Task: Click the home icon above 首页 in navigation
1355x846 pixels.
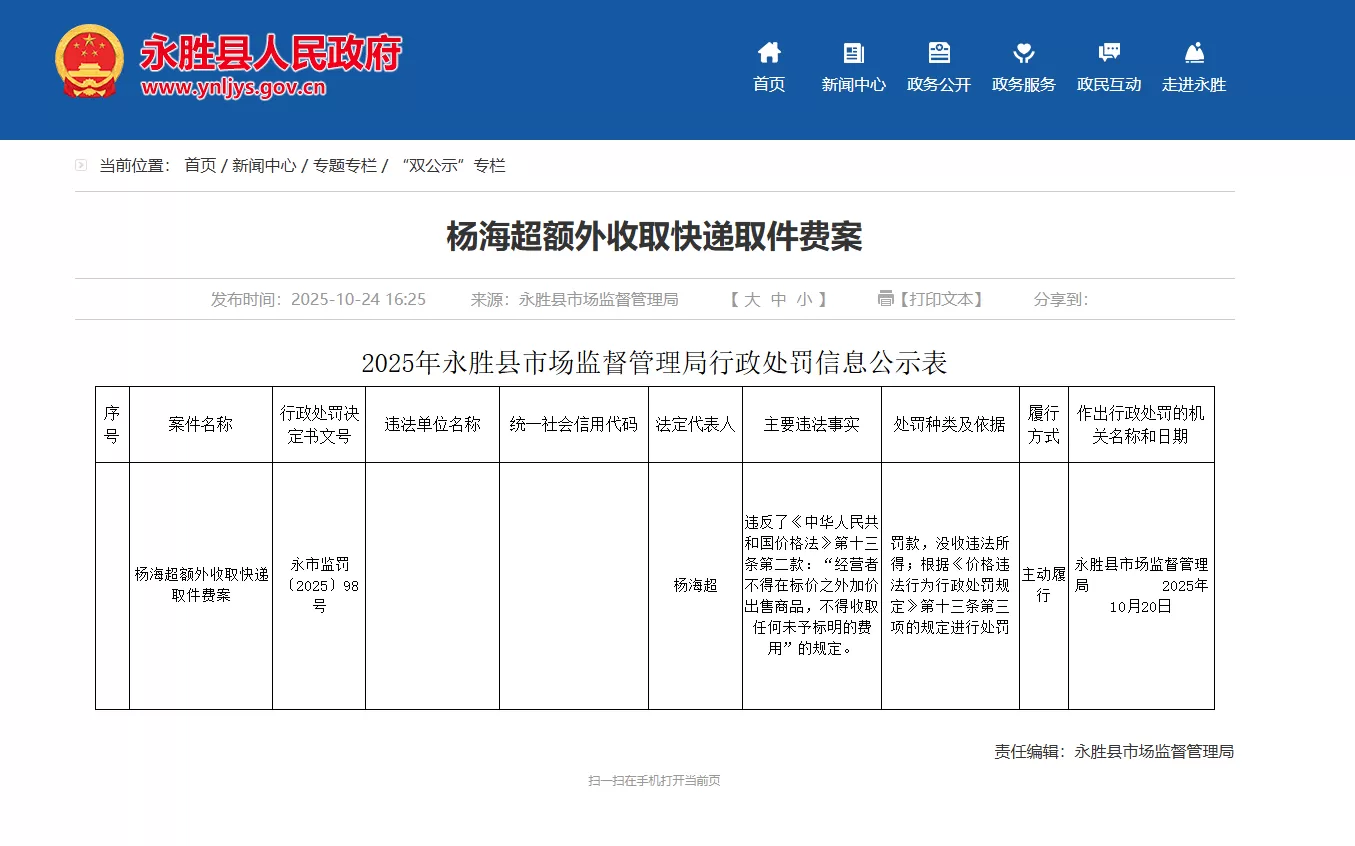Action: [768, 50]
